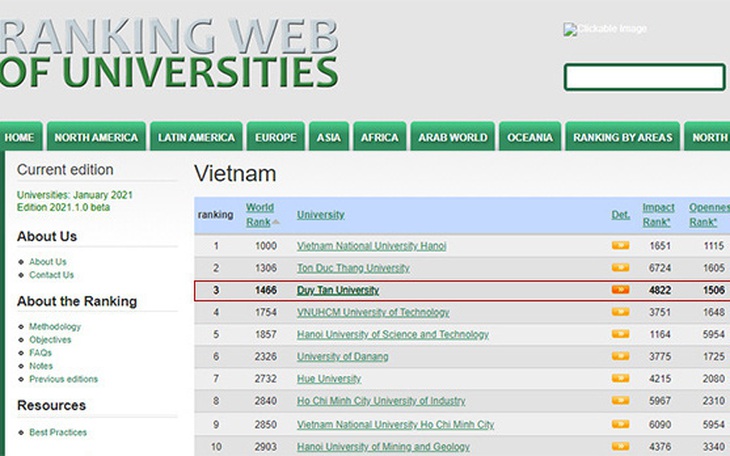The height and width of the screenshot is (456, 730).
Task: Open Previous editions link
Action: point(64,379)
